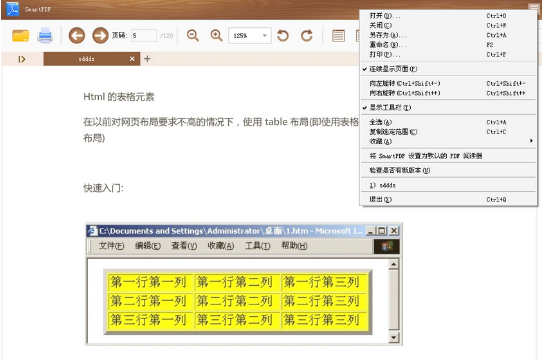The image size is (542, 360).
Task: Click the page layout icon in toolbar
Action: (338, 36)
